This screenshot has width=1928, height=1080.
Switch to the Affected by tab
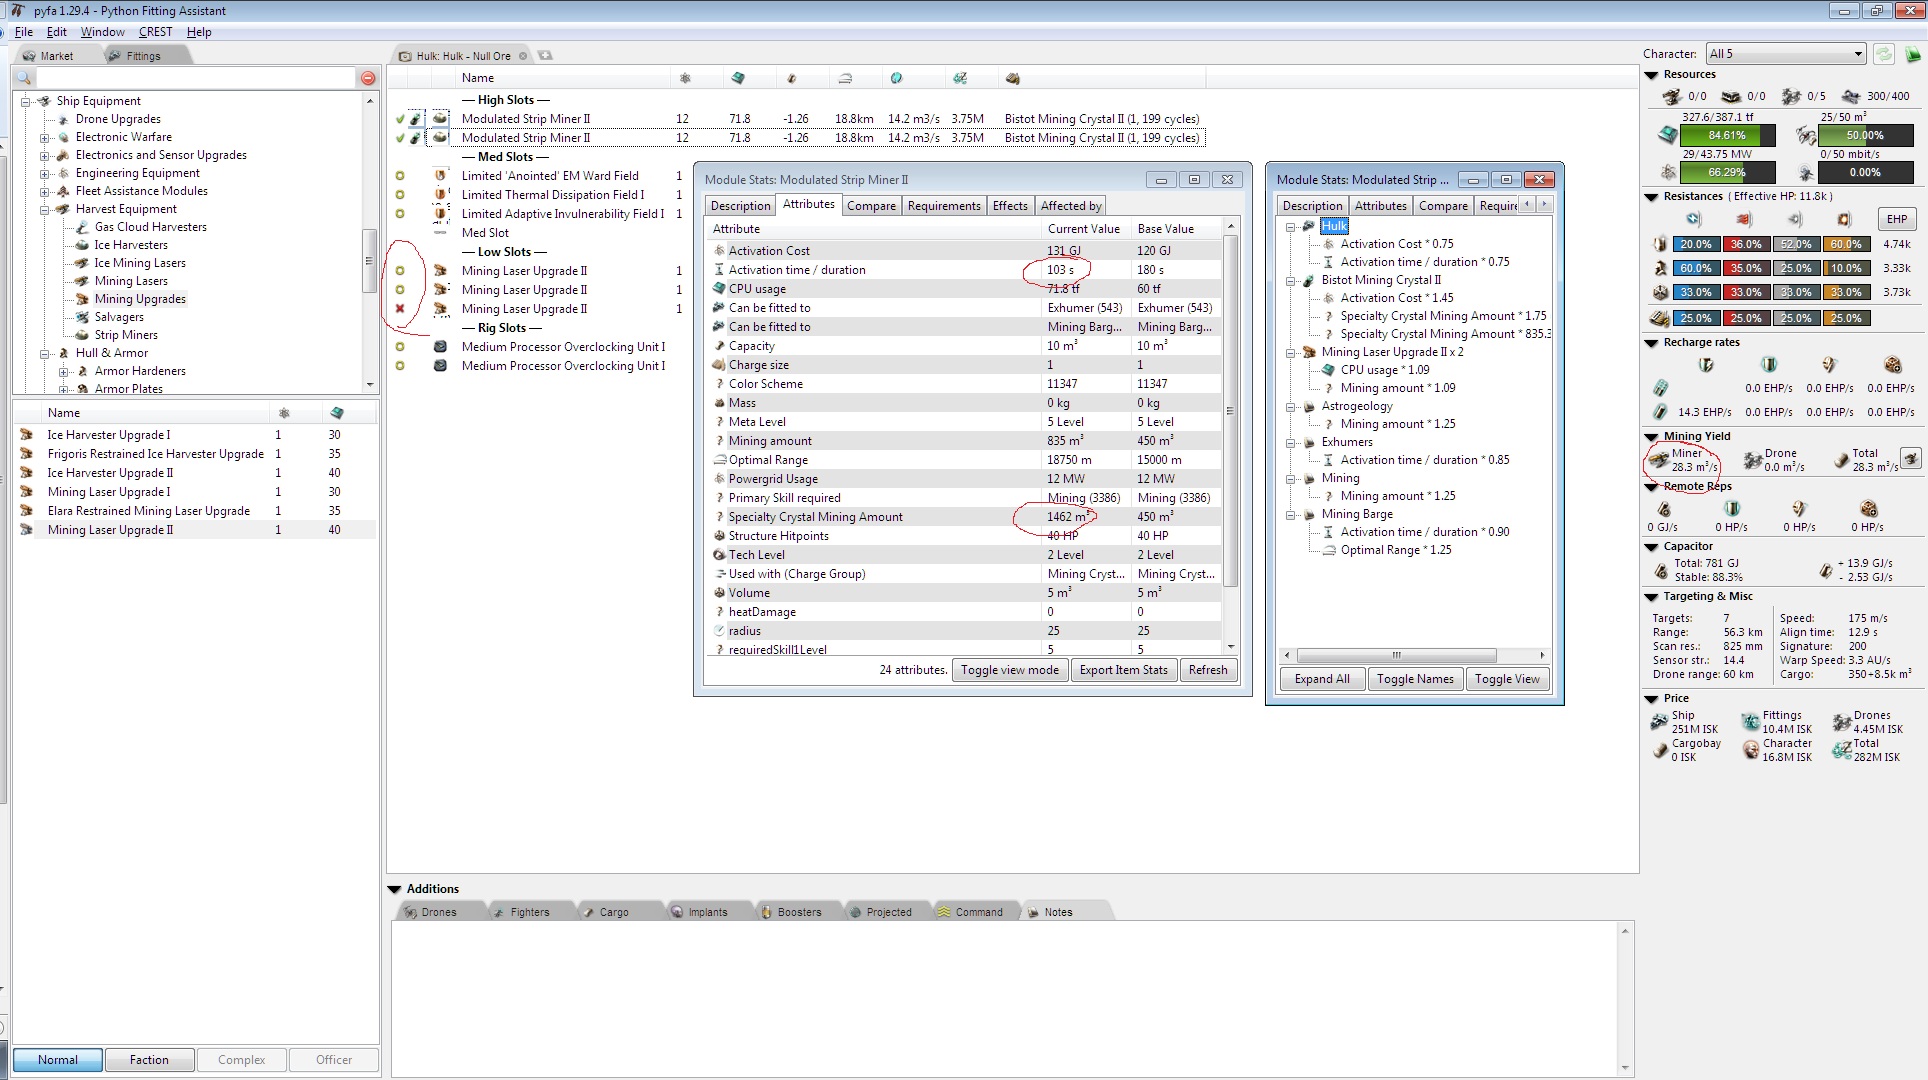(1070, 206)
